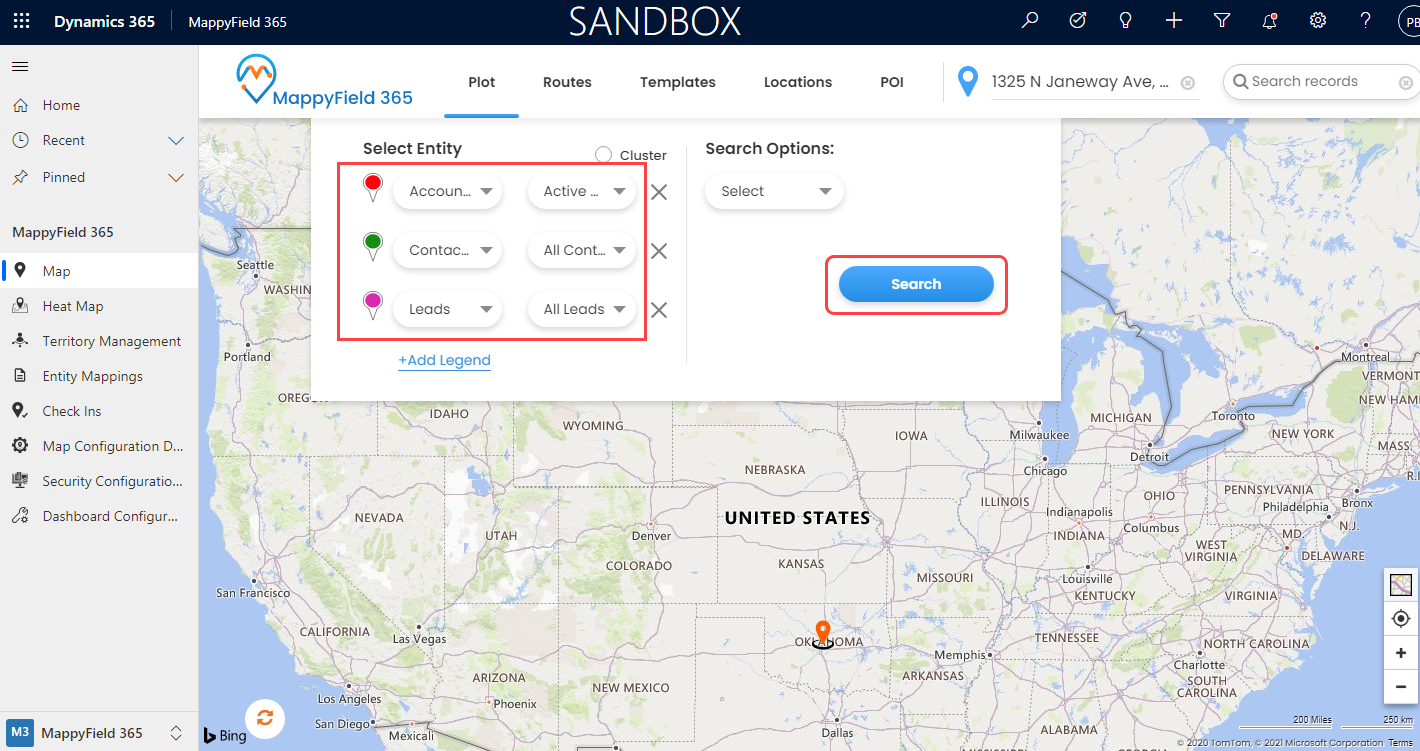Click the search magnifier in top bar
This screenshot has width=1420, height=751.
[x=1030, y=21]
